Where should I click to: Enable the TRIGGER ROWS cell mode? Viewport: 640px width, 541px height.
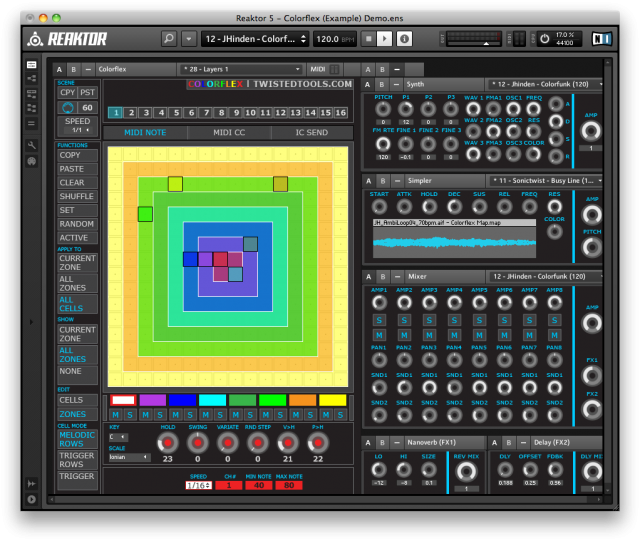[x=77, y=459]
